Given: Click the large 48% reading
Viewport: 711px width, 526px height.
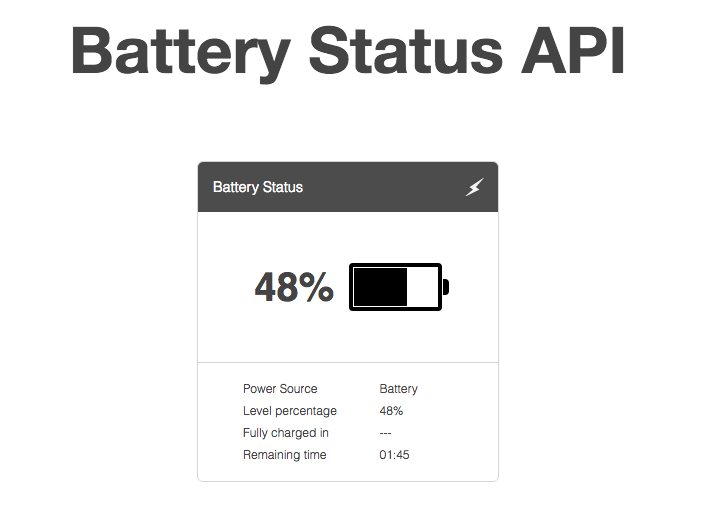Looking at the screenshot, I should [293, 287].
